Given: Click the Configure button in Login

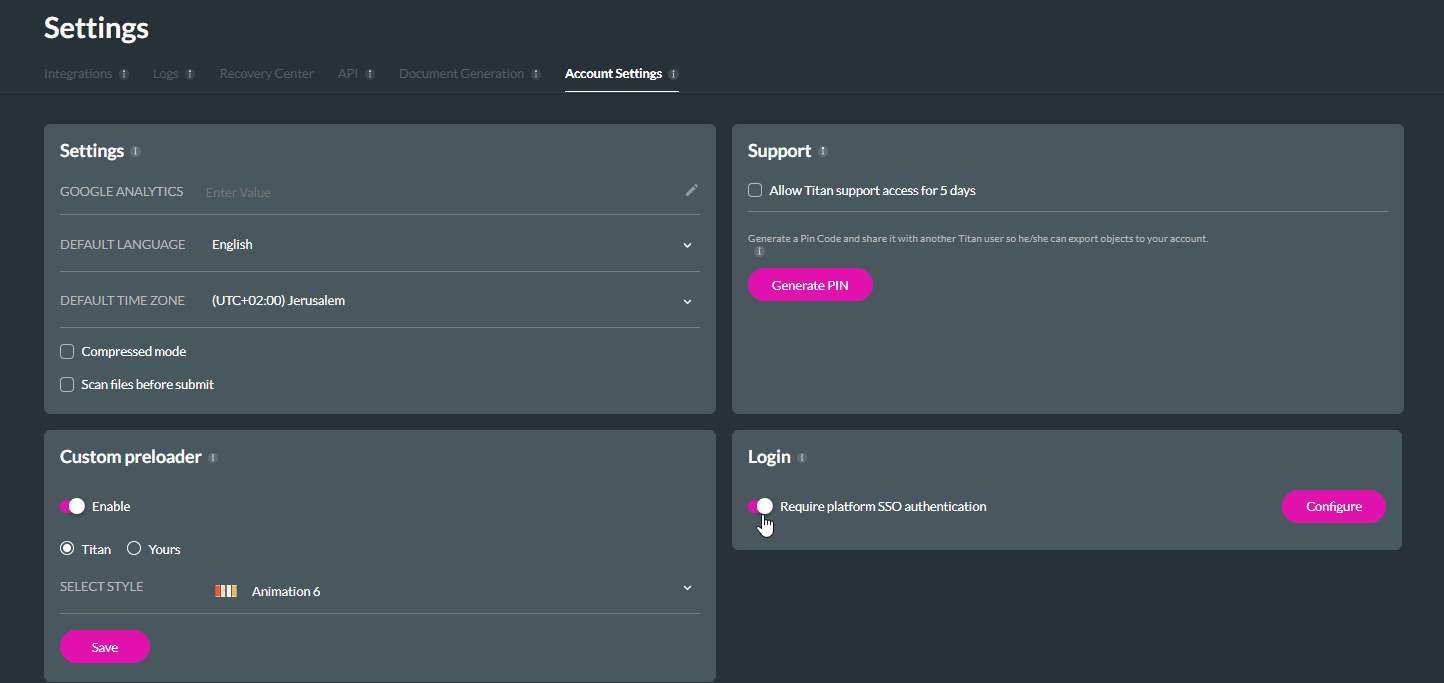Looking at the screenshot, I should [1333, 506].
